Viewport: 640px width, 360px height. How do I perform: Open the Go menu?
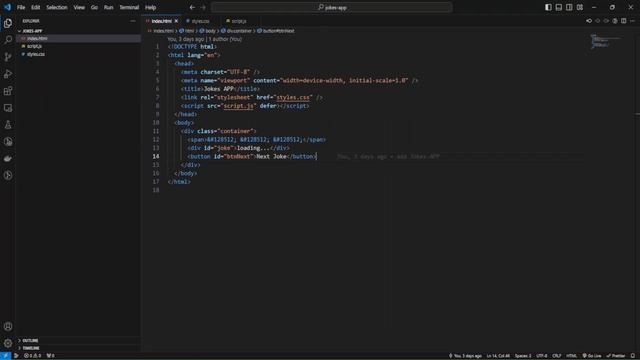click(x=94, y=7)
